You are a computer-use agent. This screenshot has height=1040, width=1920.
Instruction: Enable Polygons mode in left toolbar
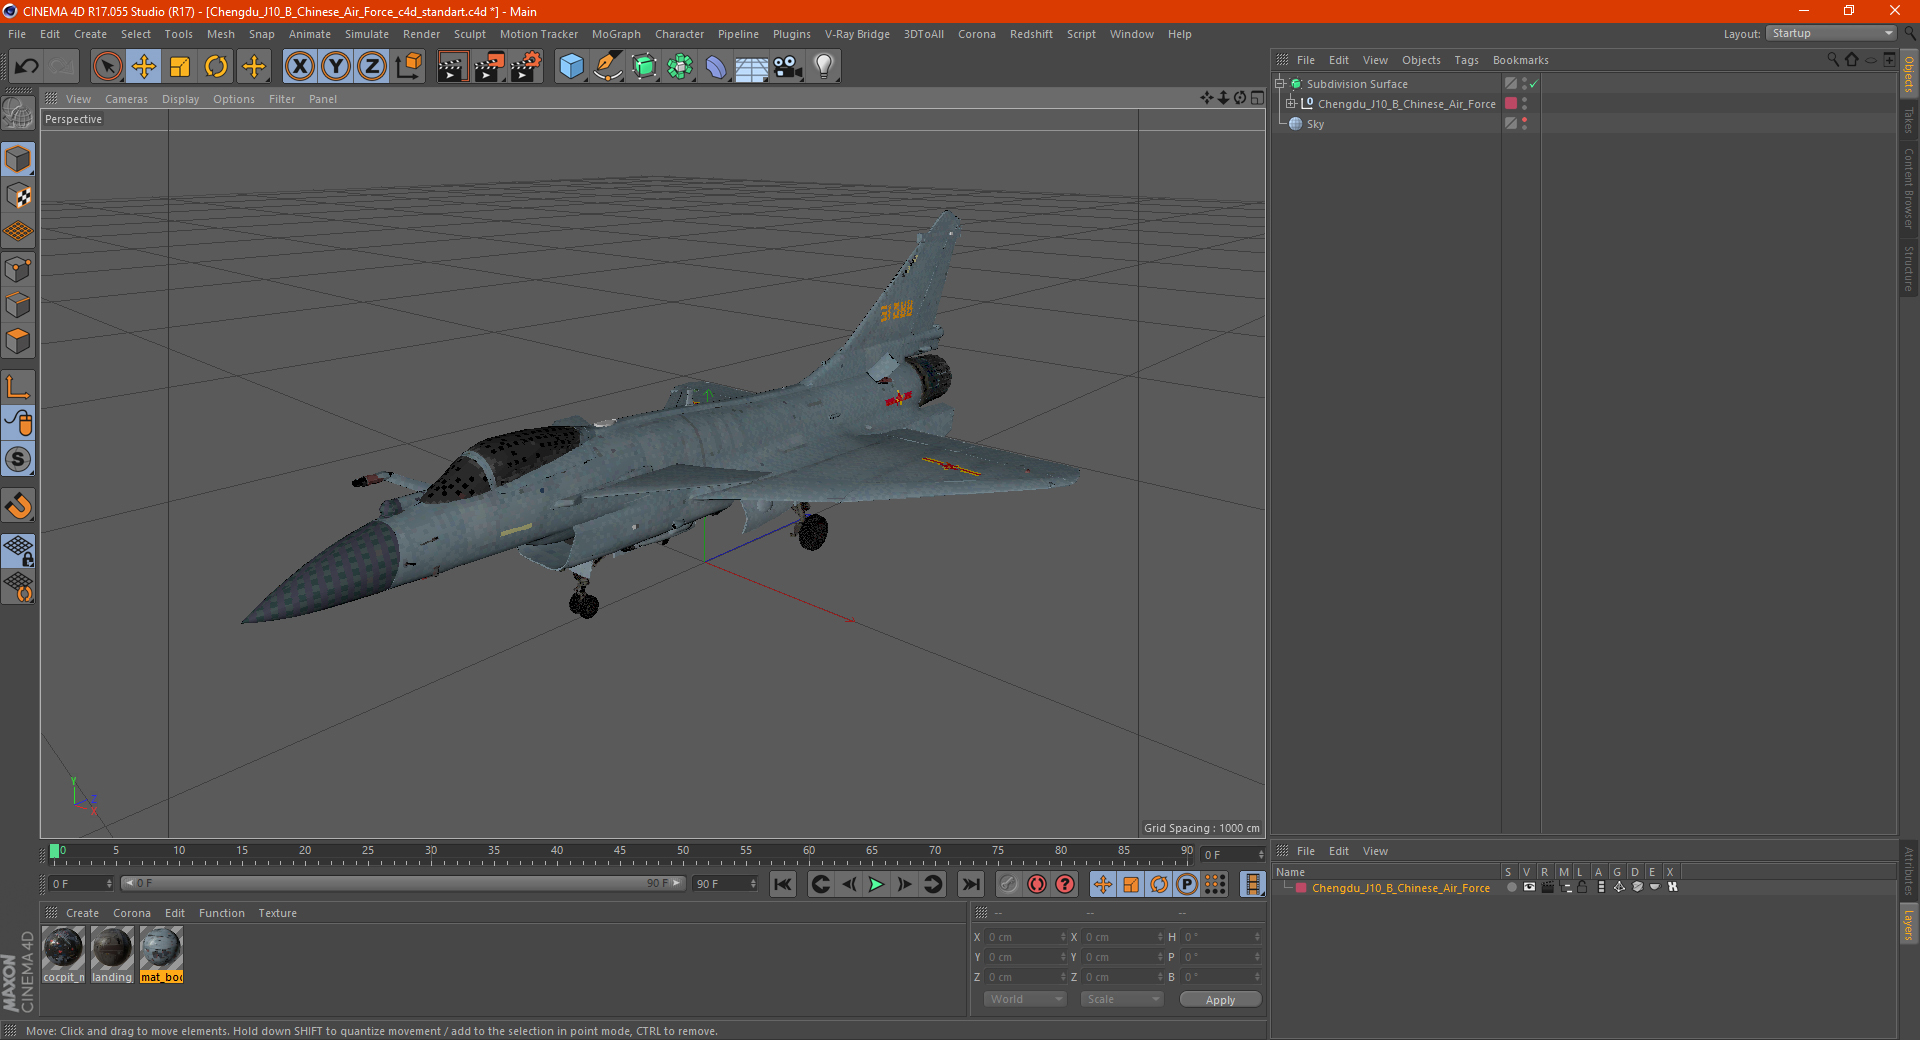tap(18, 341)
